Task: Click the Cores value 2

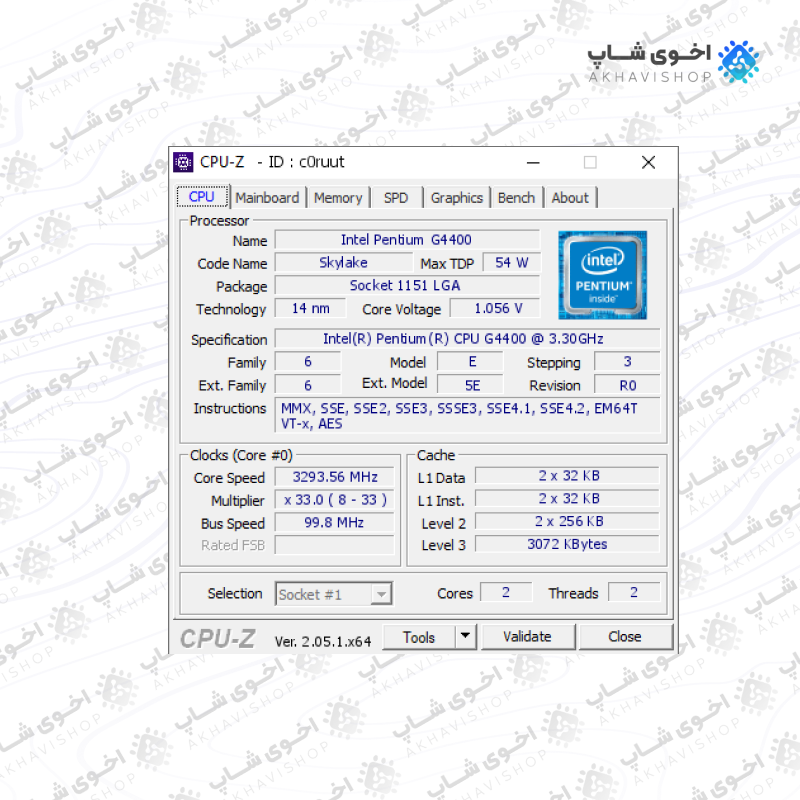Action: pyautogui.click(x=506, y=592)
